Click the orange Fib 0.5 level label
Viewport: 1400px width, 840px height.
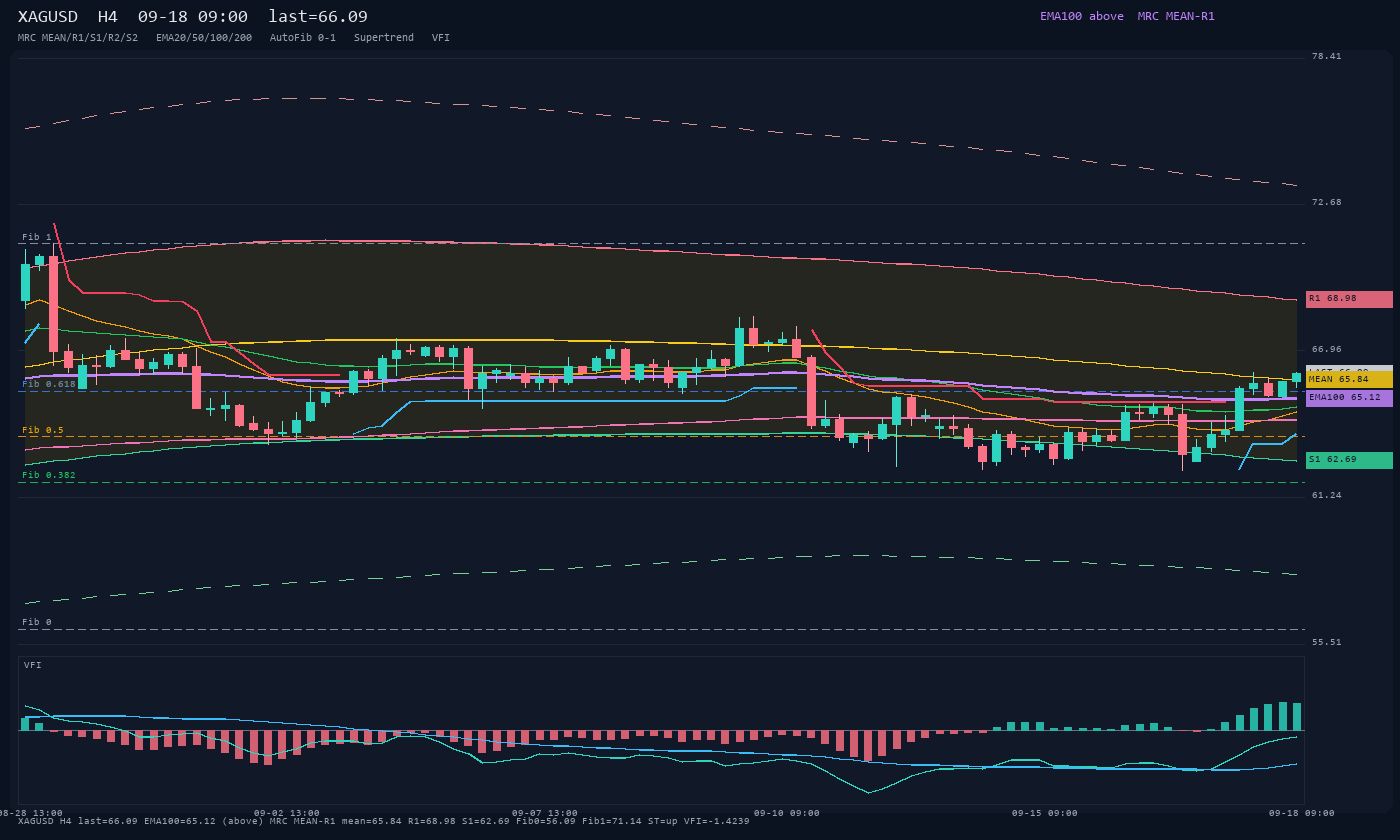(43, 430)
